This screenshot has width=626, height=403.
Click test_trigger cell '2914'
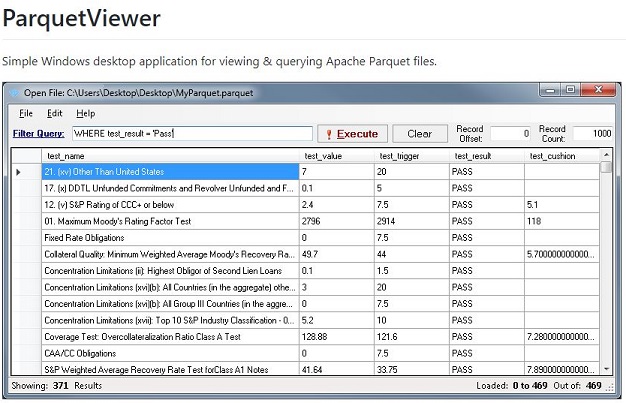coord(412,221)
